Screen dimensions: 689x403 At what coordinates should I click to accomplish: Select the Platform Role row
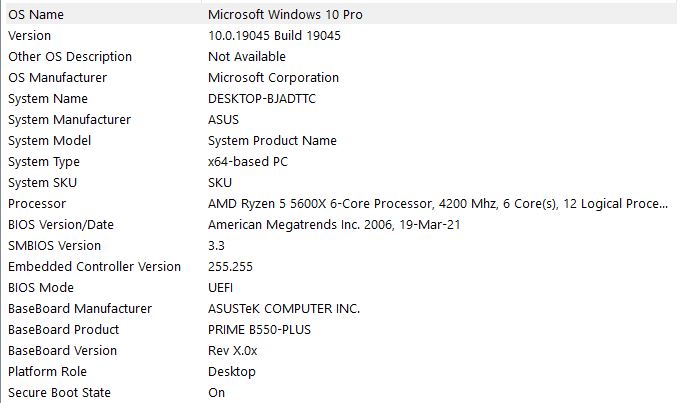click(46, 371)
